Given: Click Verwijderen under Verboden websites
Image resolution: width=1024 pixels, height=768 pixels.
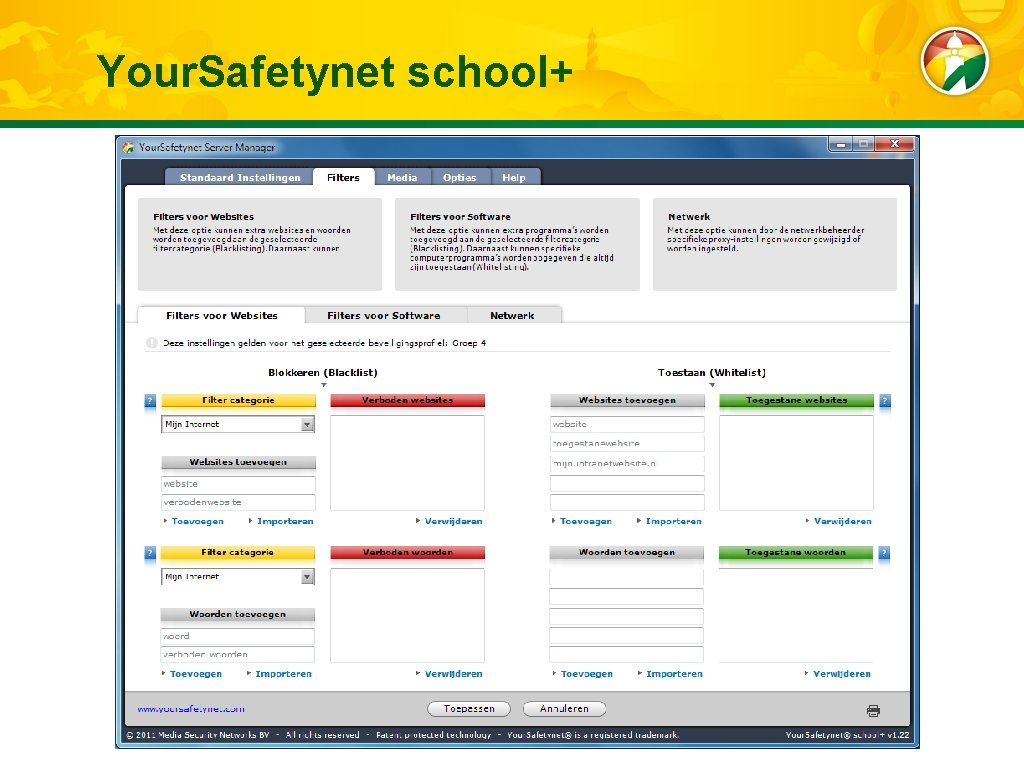Looking at the screenshot, I should pos(454,521).
